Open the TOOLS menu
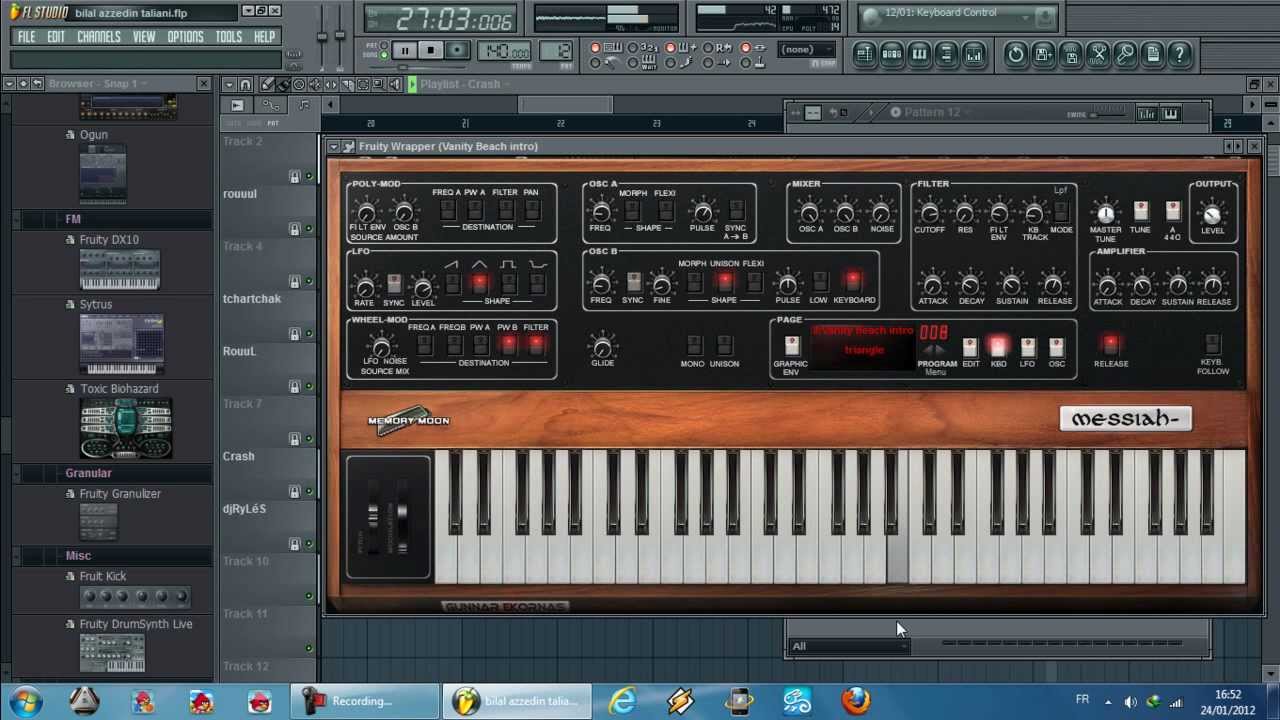 point(229,37)
